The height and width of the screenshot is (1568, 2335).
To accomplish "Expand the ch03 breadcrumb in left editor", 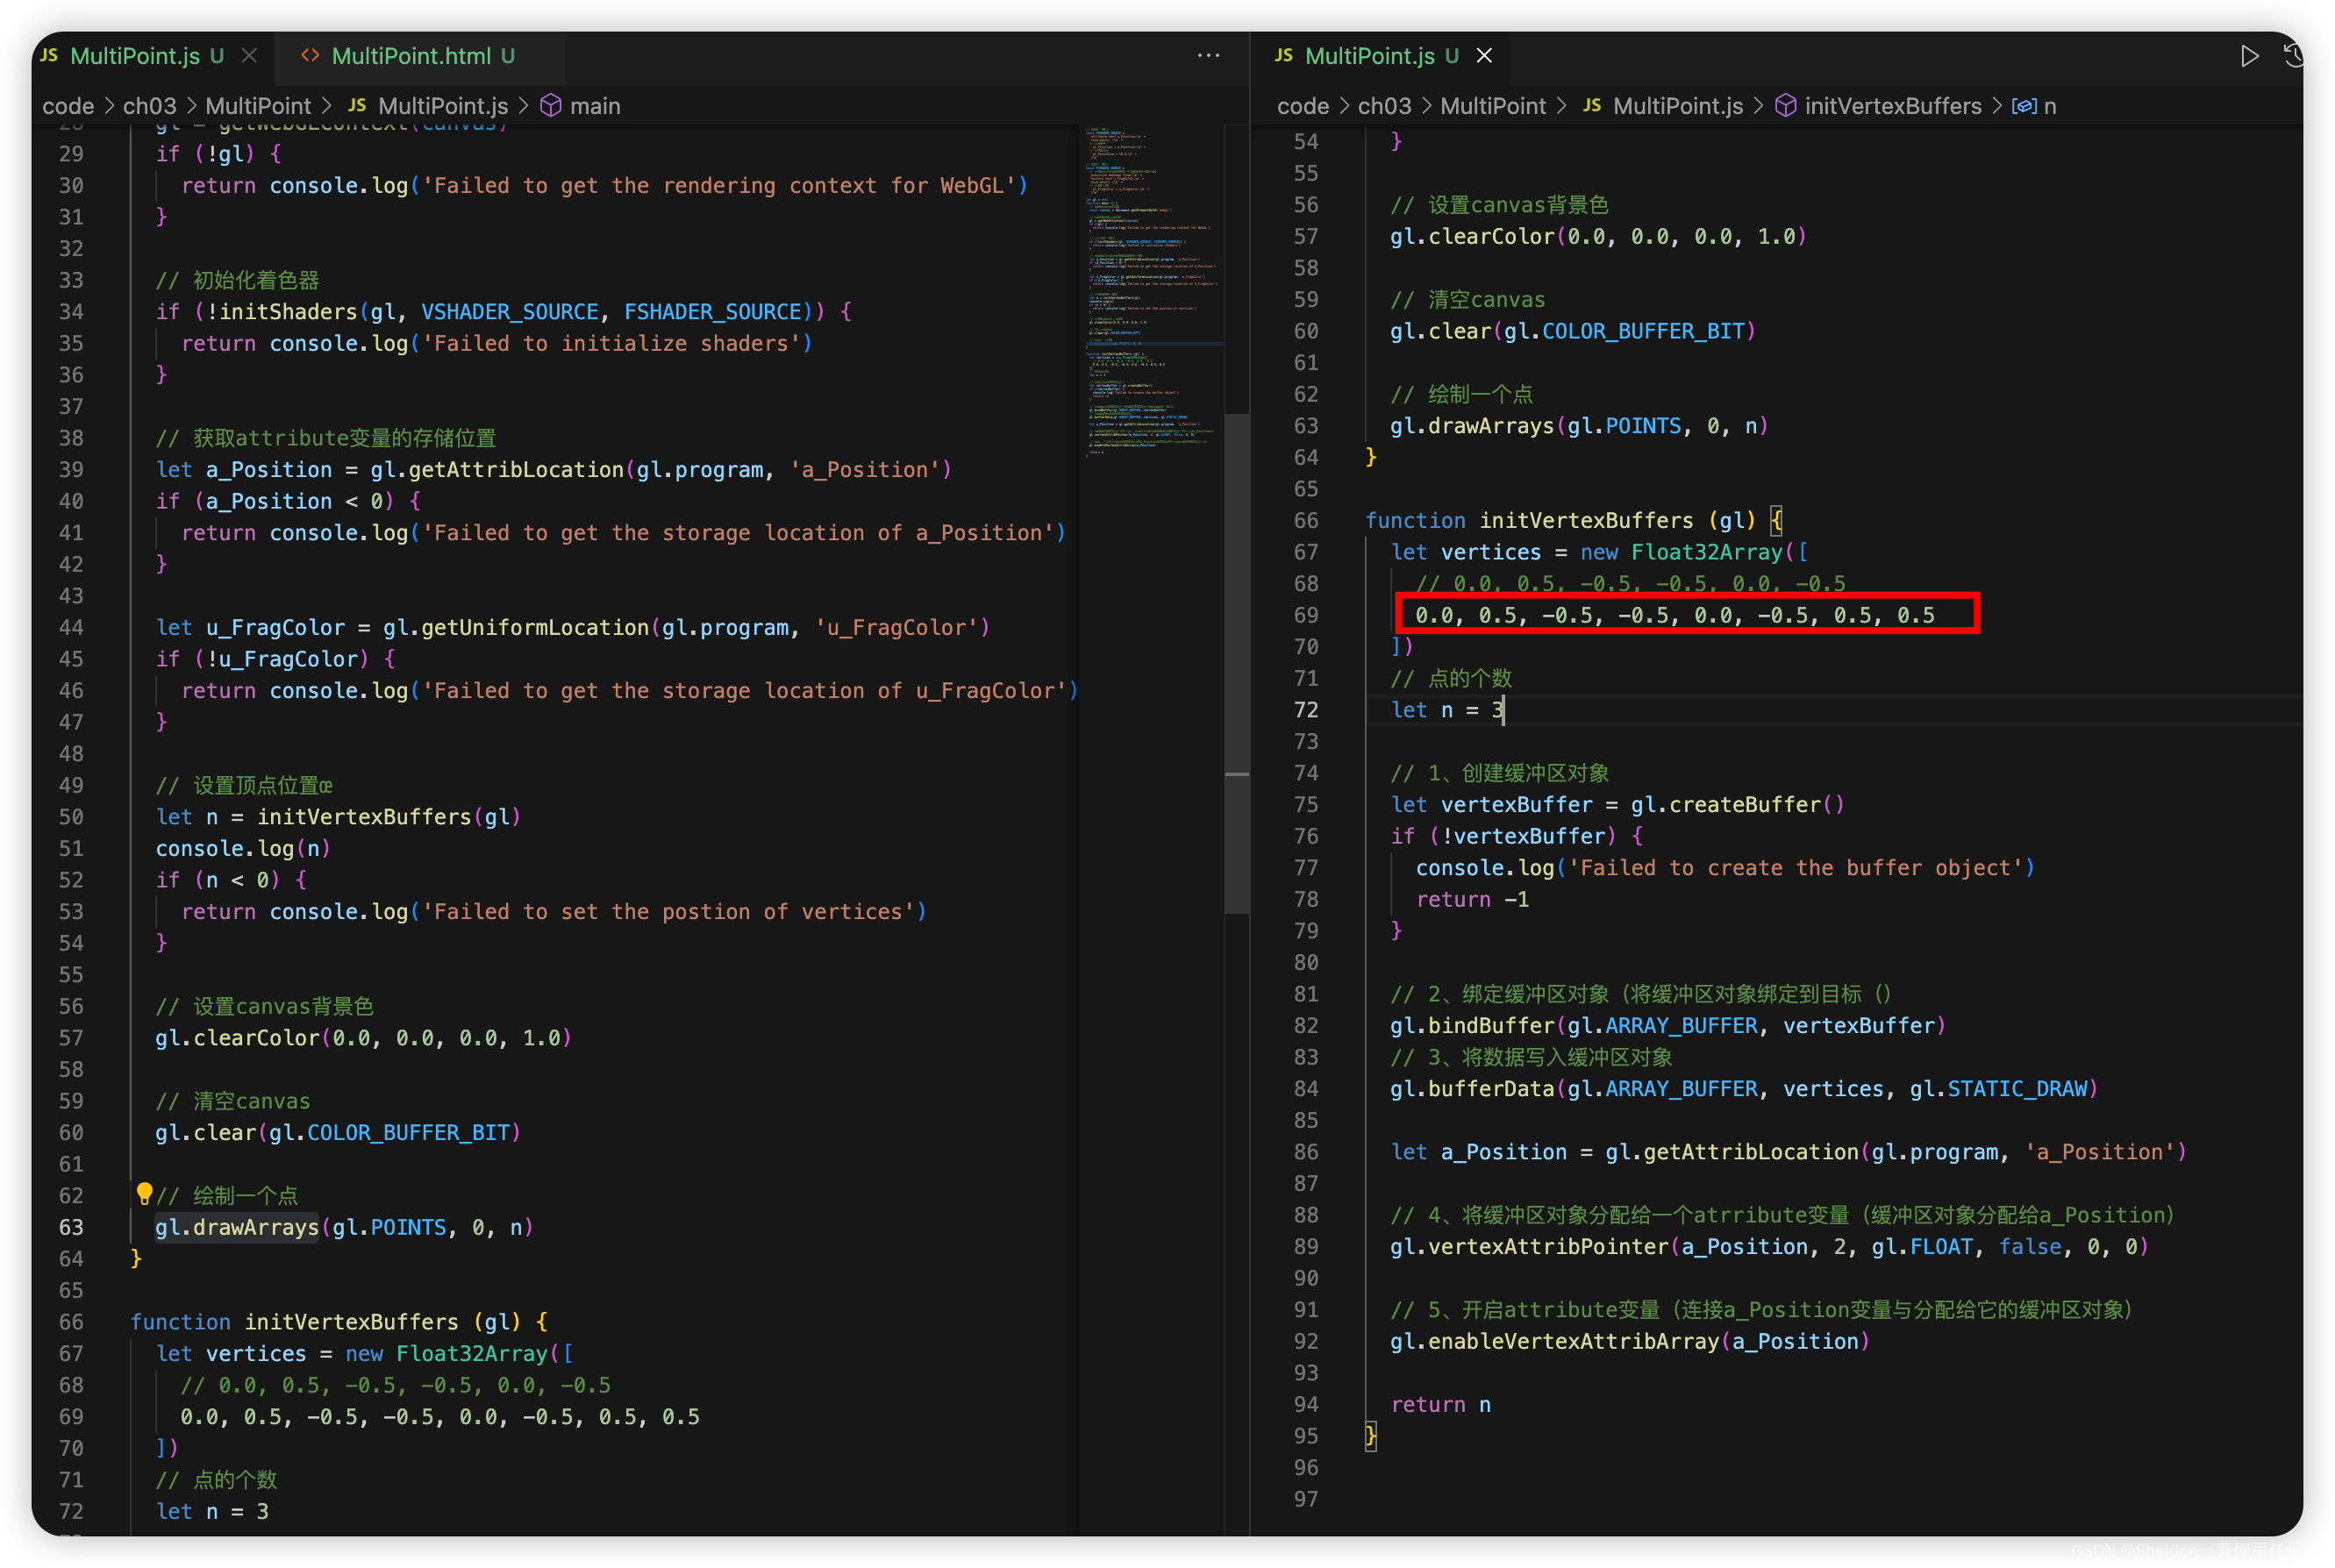I will click(149, 106).
